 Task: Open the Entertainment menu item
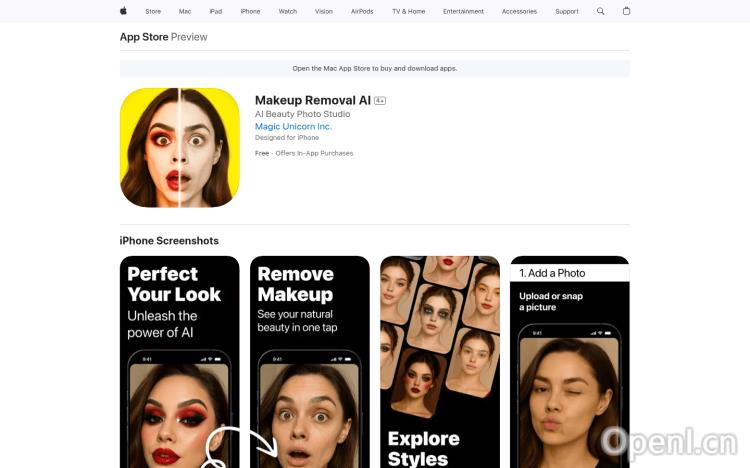point(463,11)
